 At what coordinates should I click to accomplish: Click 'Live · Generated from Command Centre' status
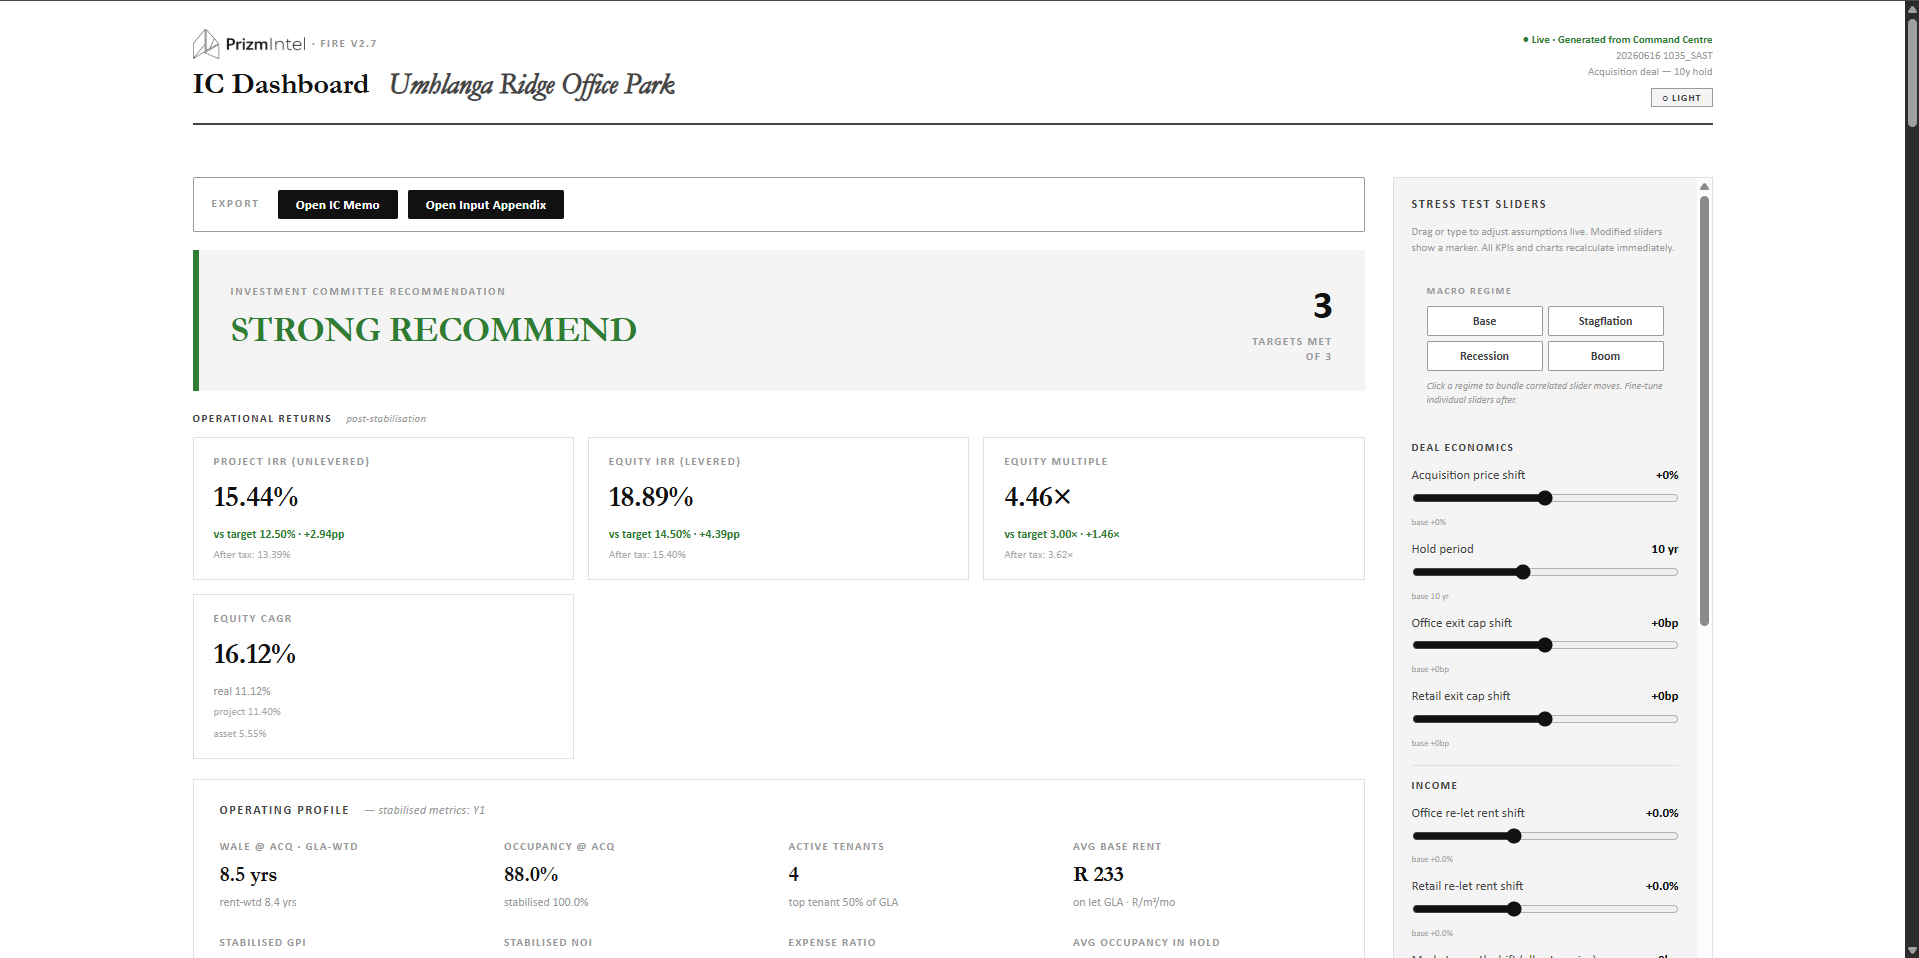pyautogui.click(x=1617, y=40)
